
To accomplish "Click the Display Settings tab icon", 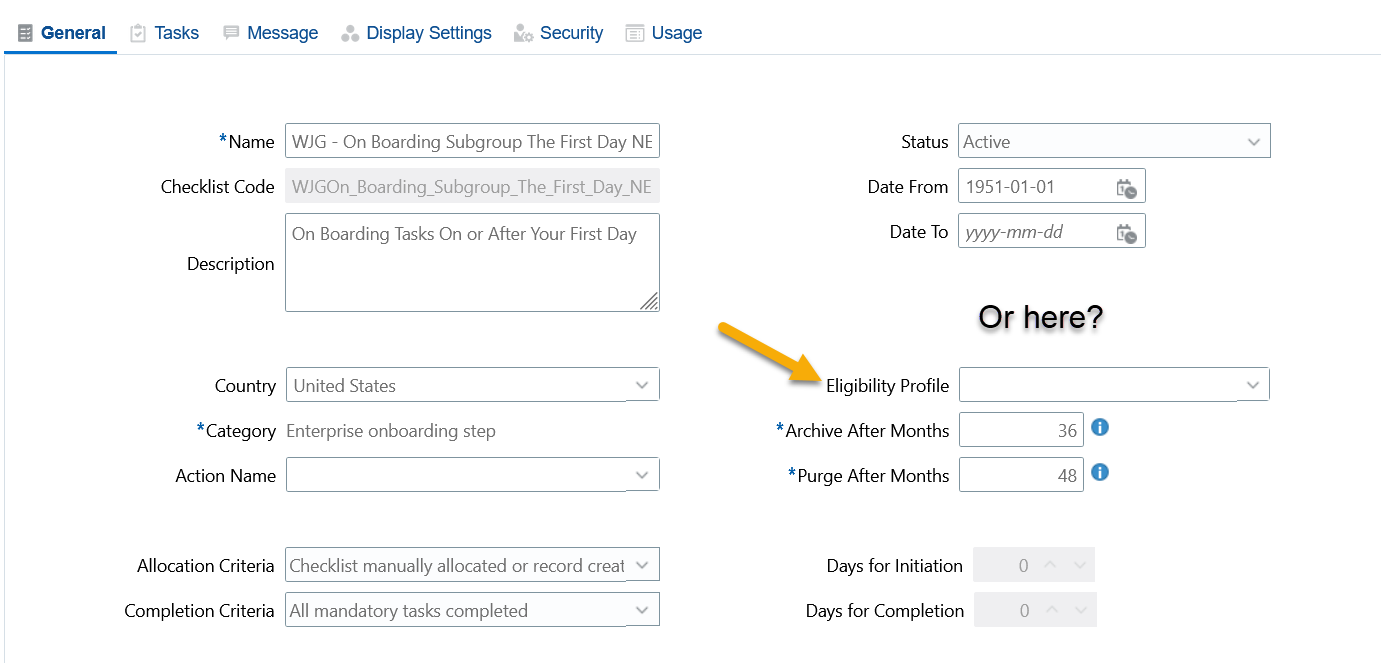I will pos(350,33).
